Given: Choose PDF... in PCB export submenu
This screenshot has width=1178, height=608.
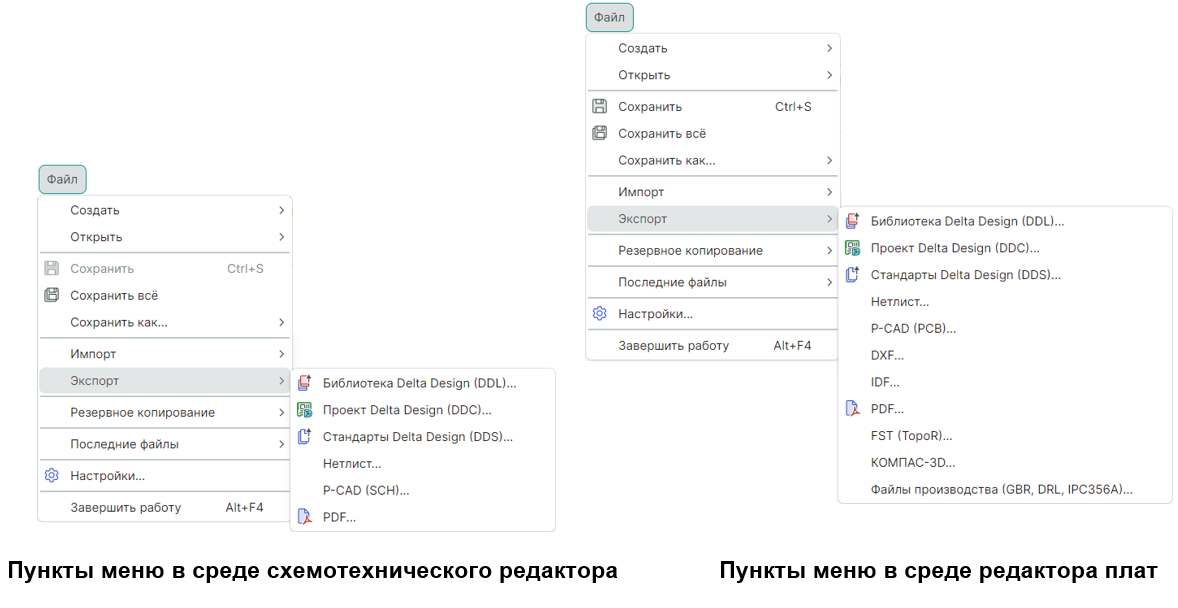Looking at the screenshot, I should [1005, 409].
